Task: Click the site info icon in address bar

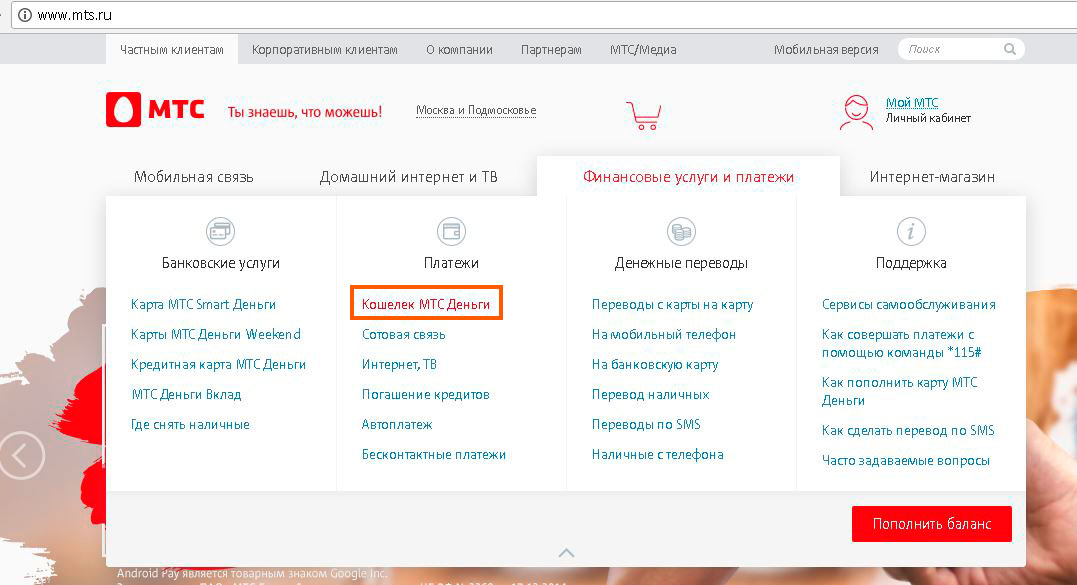Action: click(25, 15)
